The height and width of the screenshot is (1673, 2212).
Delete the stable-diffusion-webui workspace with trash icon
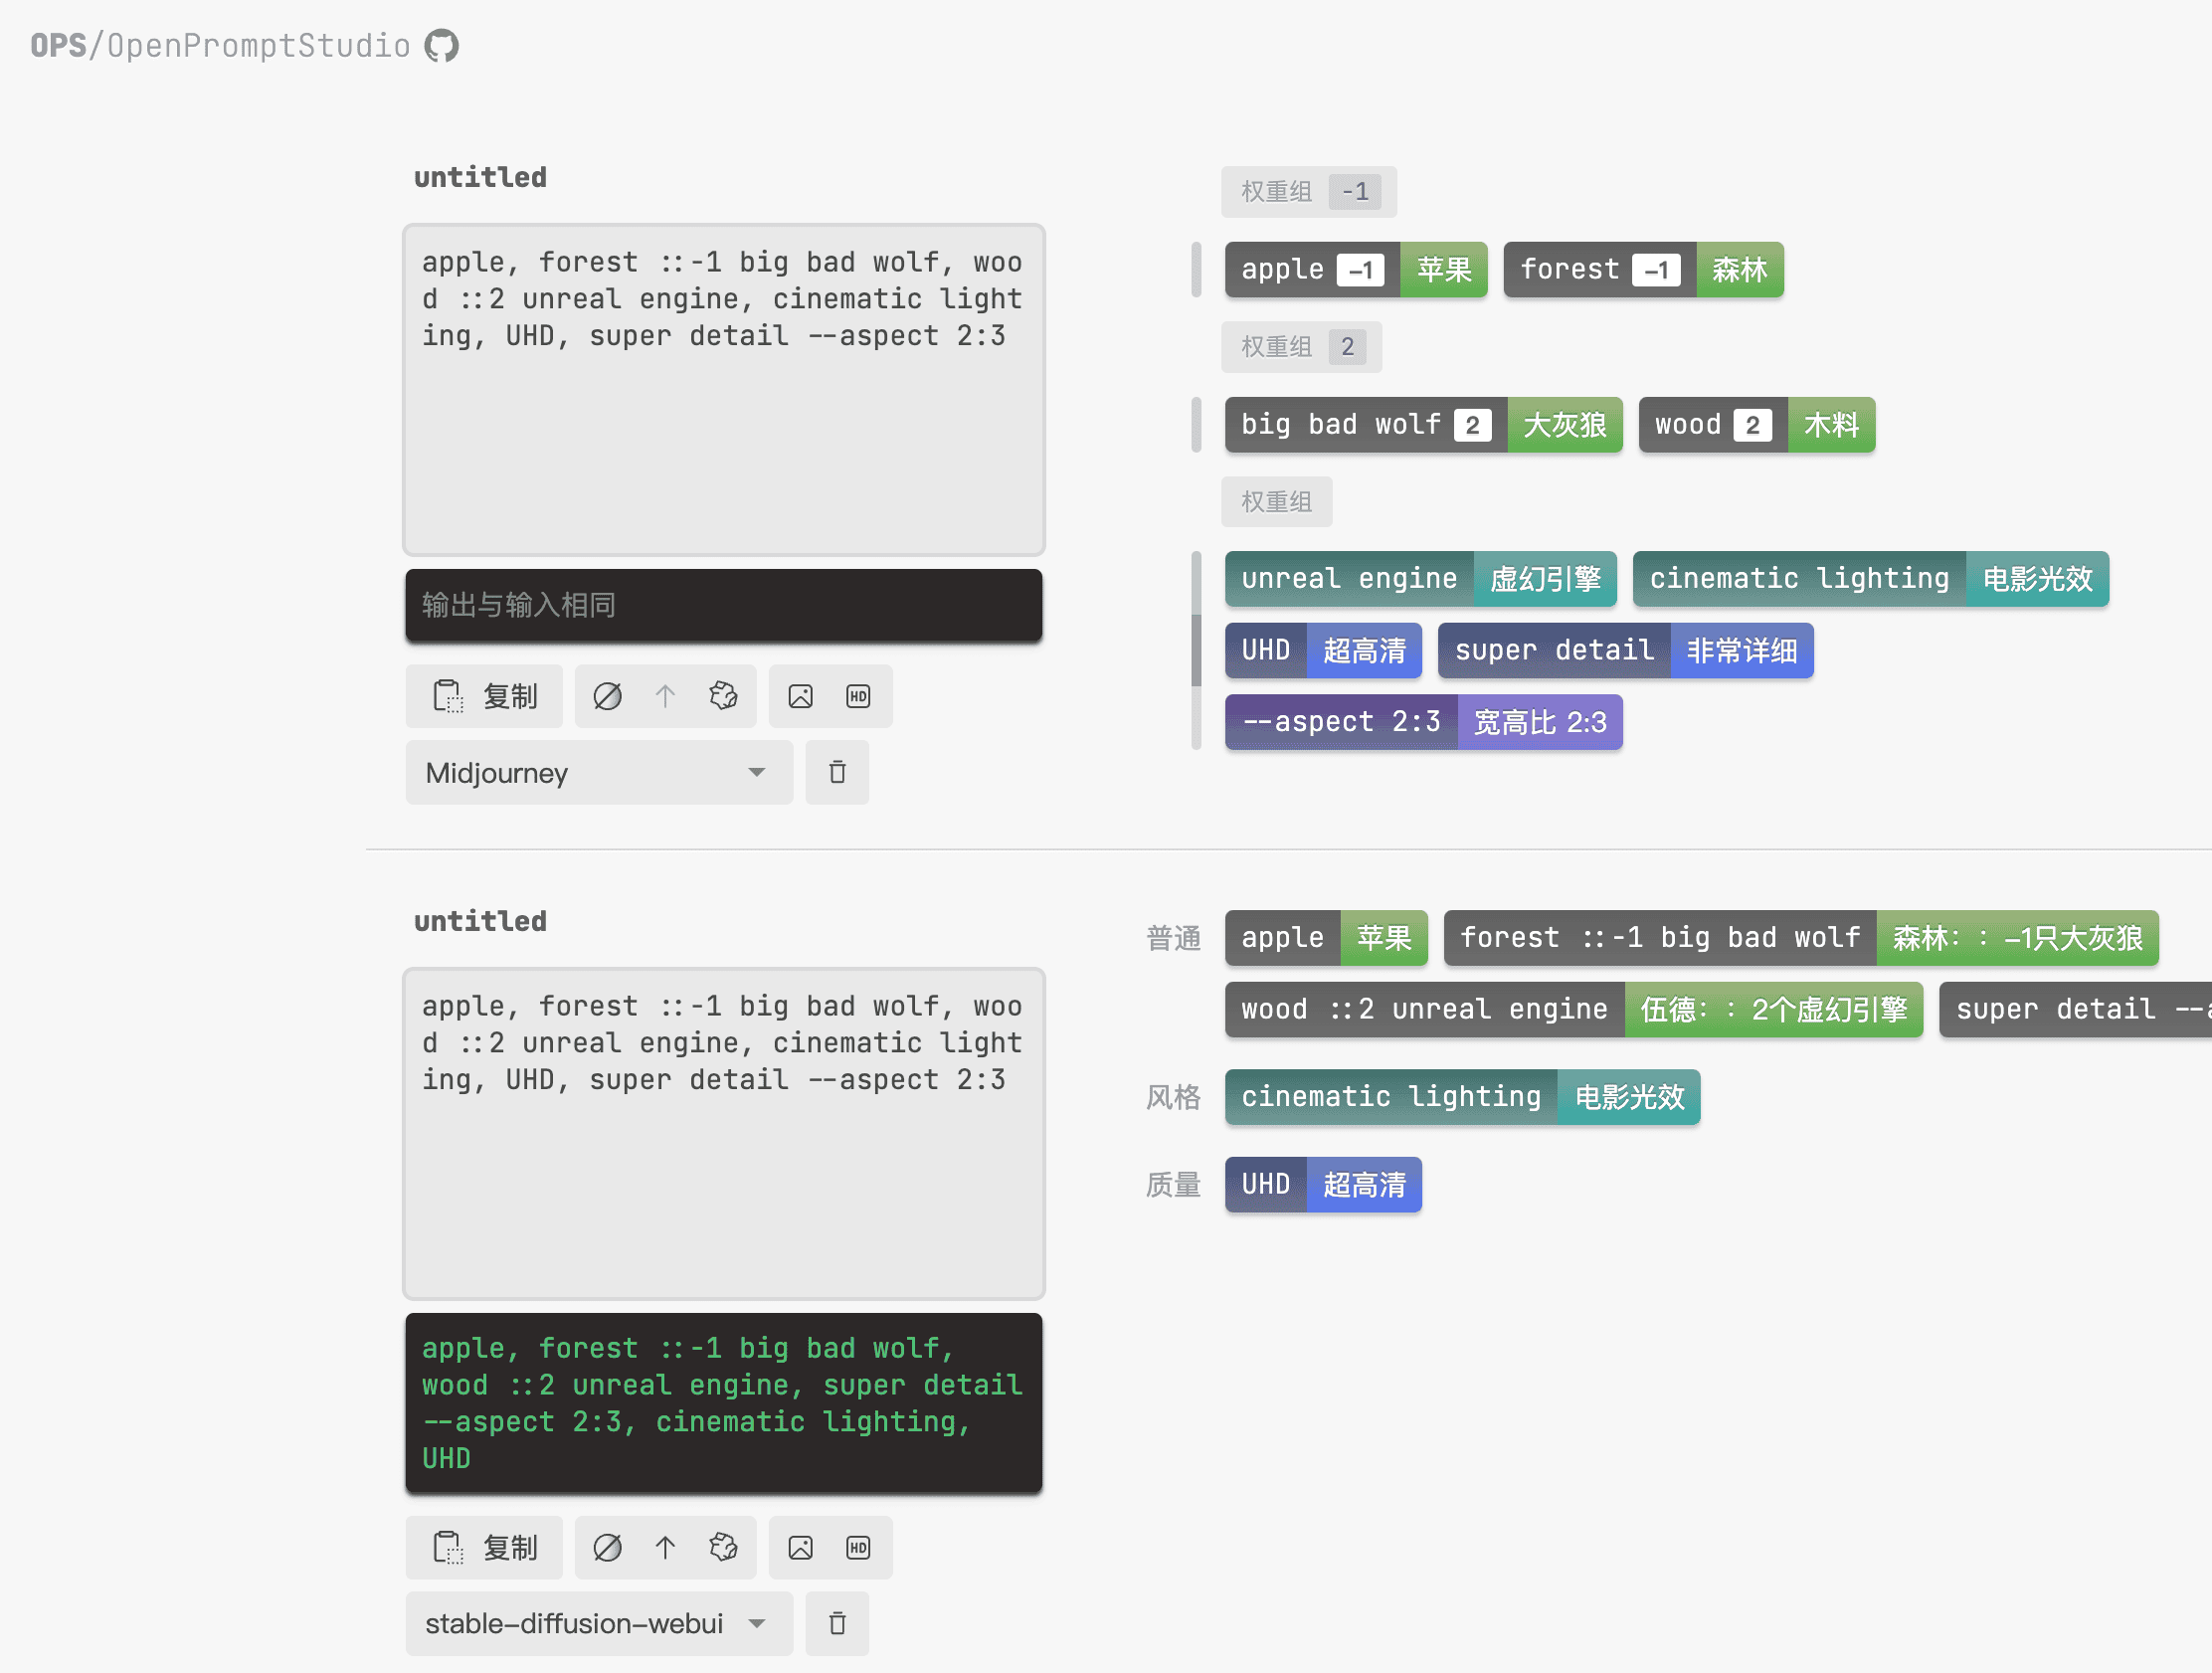pyautogui.click(x=837, y=1623)
